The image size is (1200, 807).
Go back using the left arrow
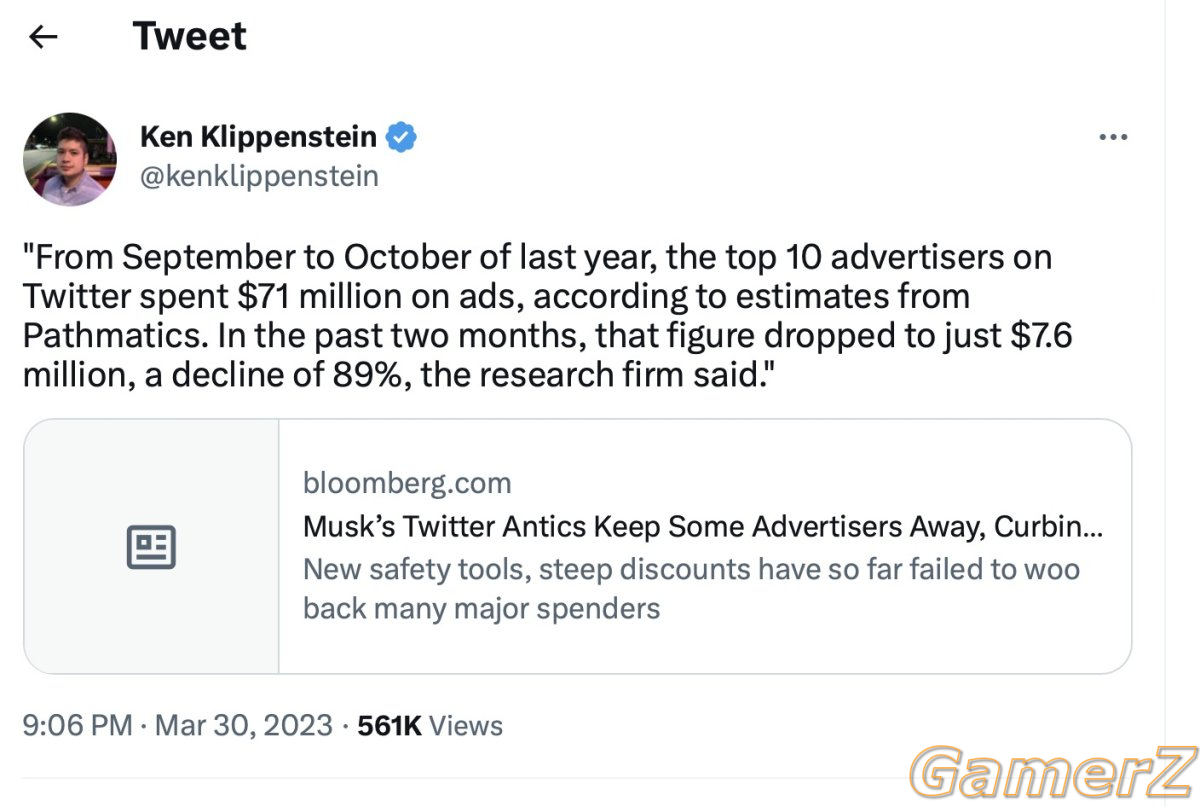pos(43,37)
